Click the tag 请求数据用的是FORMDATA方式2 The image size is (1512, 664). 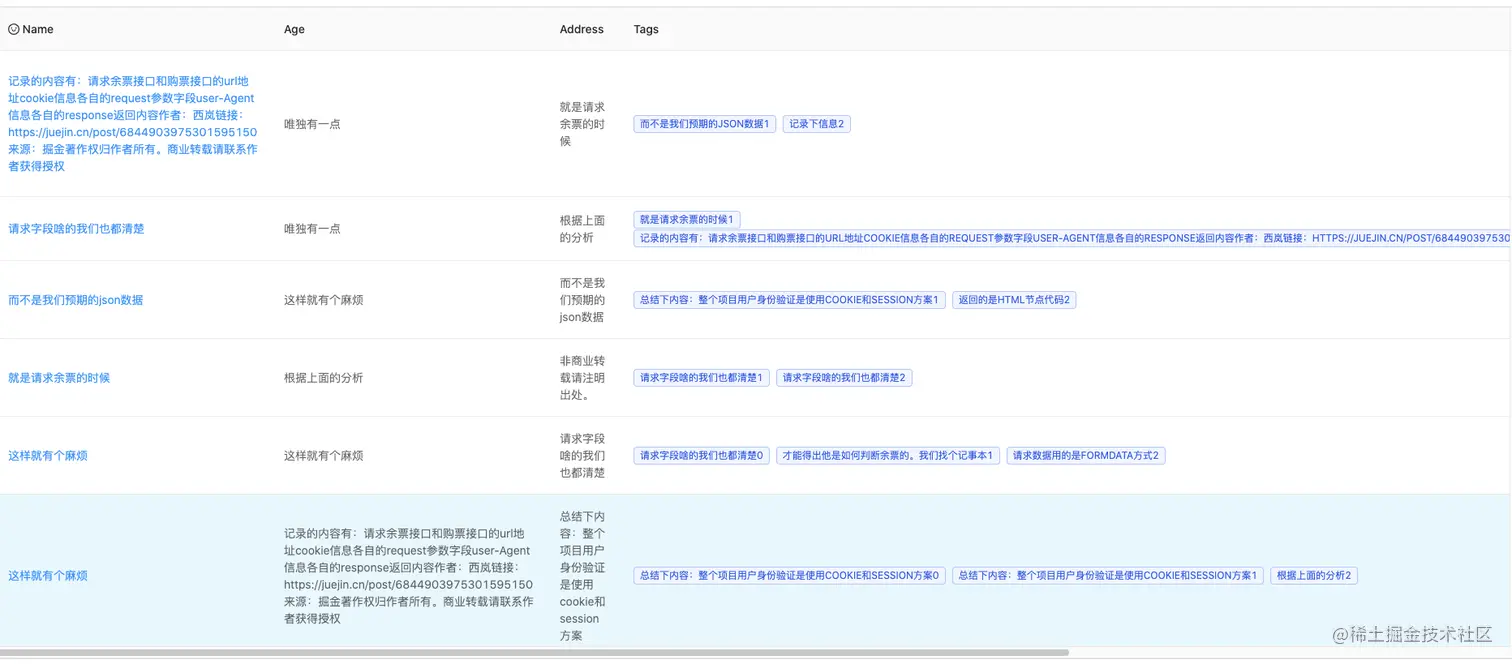(1086, 456)
